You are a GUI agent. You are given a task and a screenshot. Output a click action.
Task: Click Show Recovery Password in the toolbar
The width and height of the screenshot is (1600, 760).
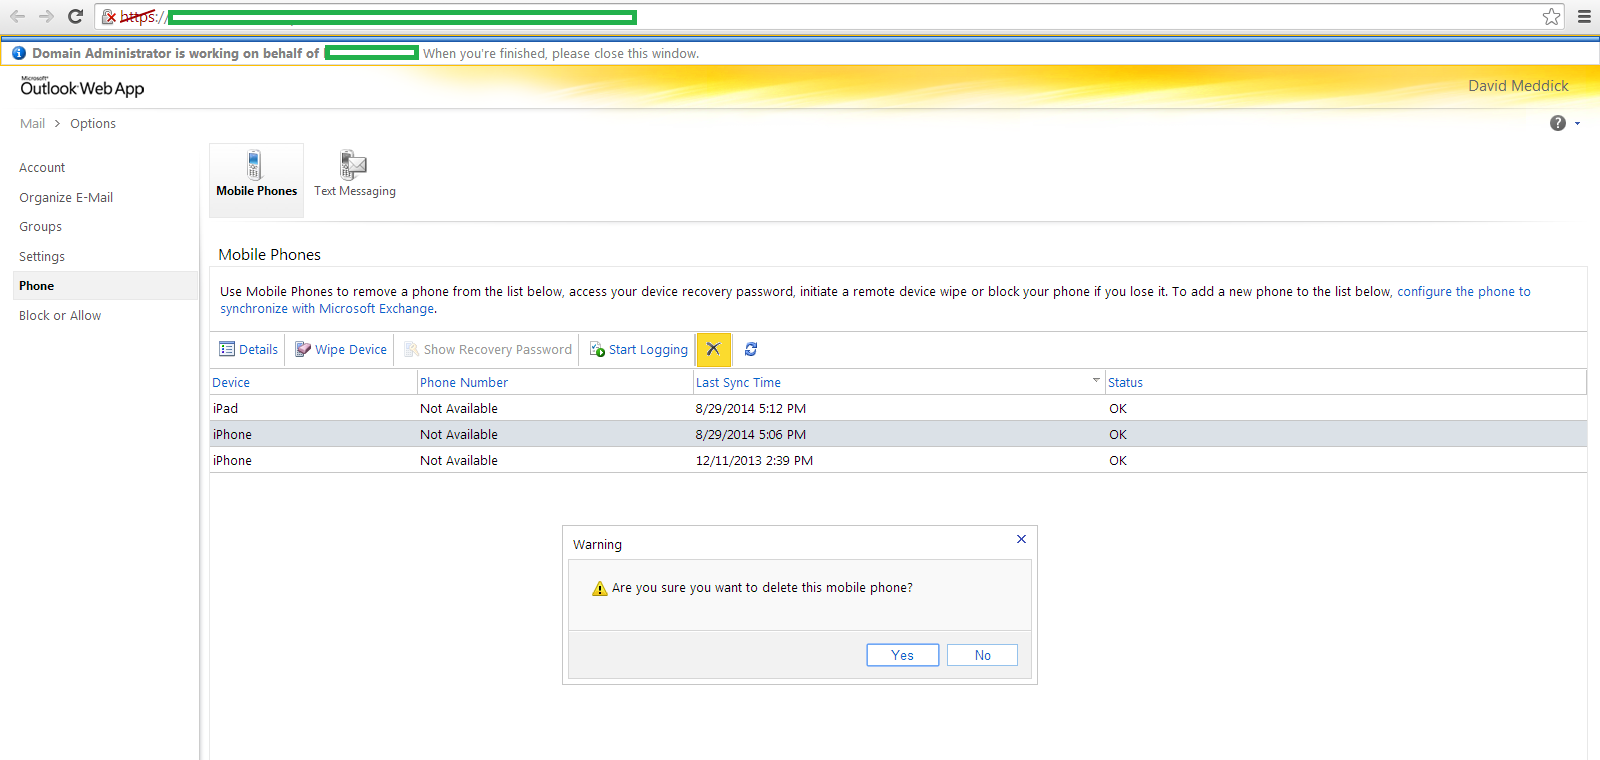pos(488,349)
